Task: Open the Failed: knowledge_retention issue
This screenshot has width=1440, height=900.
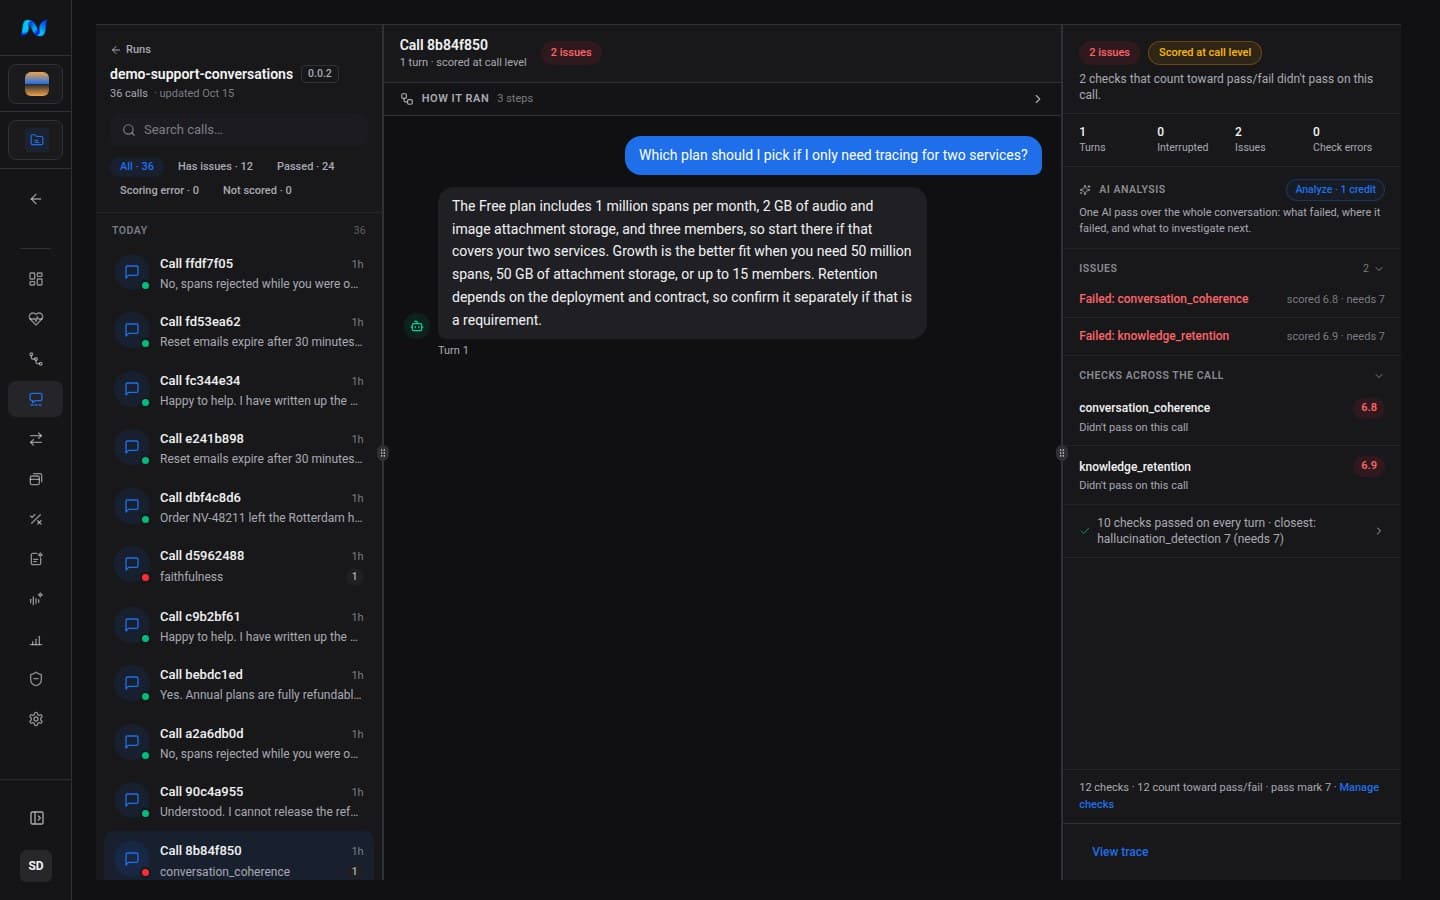Action: click(x=1231, y=336)
